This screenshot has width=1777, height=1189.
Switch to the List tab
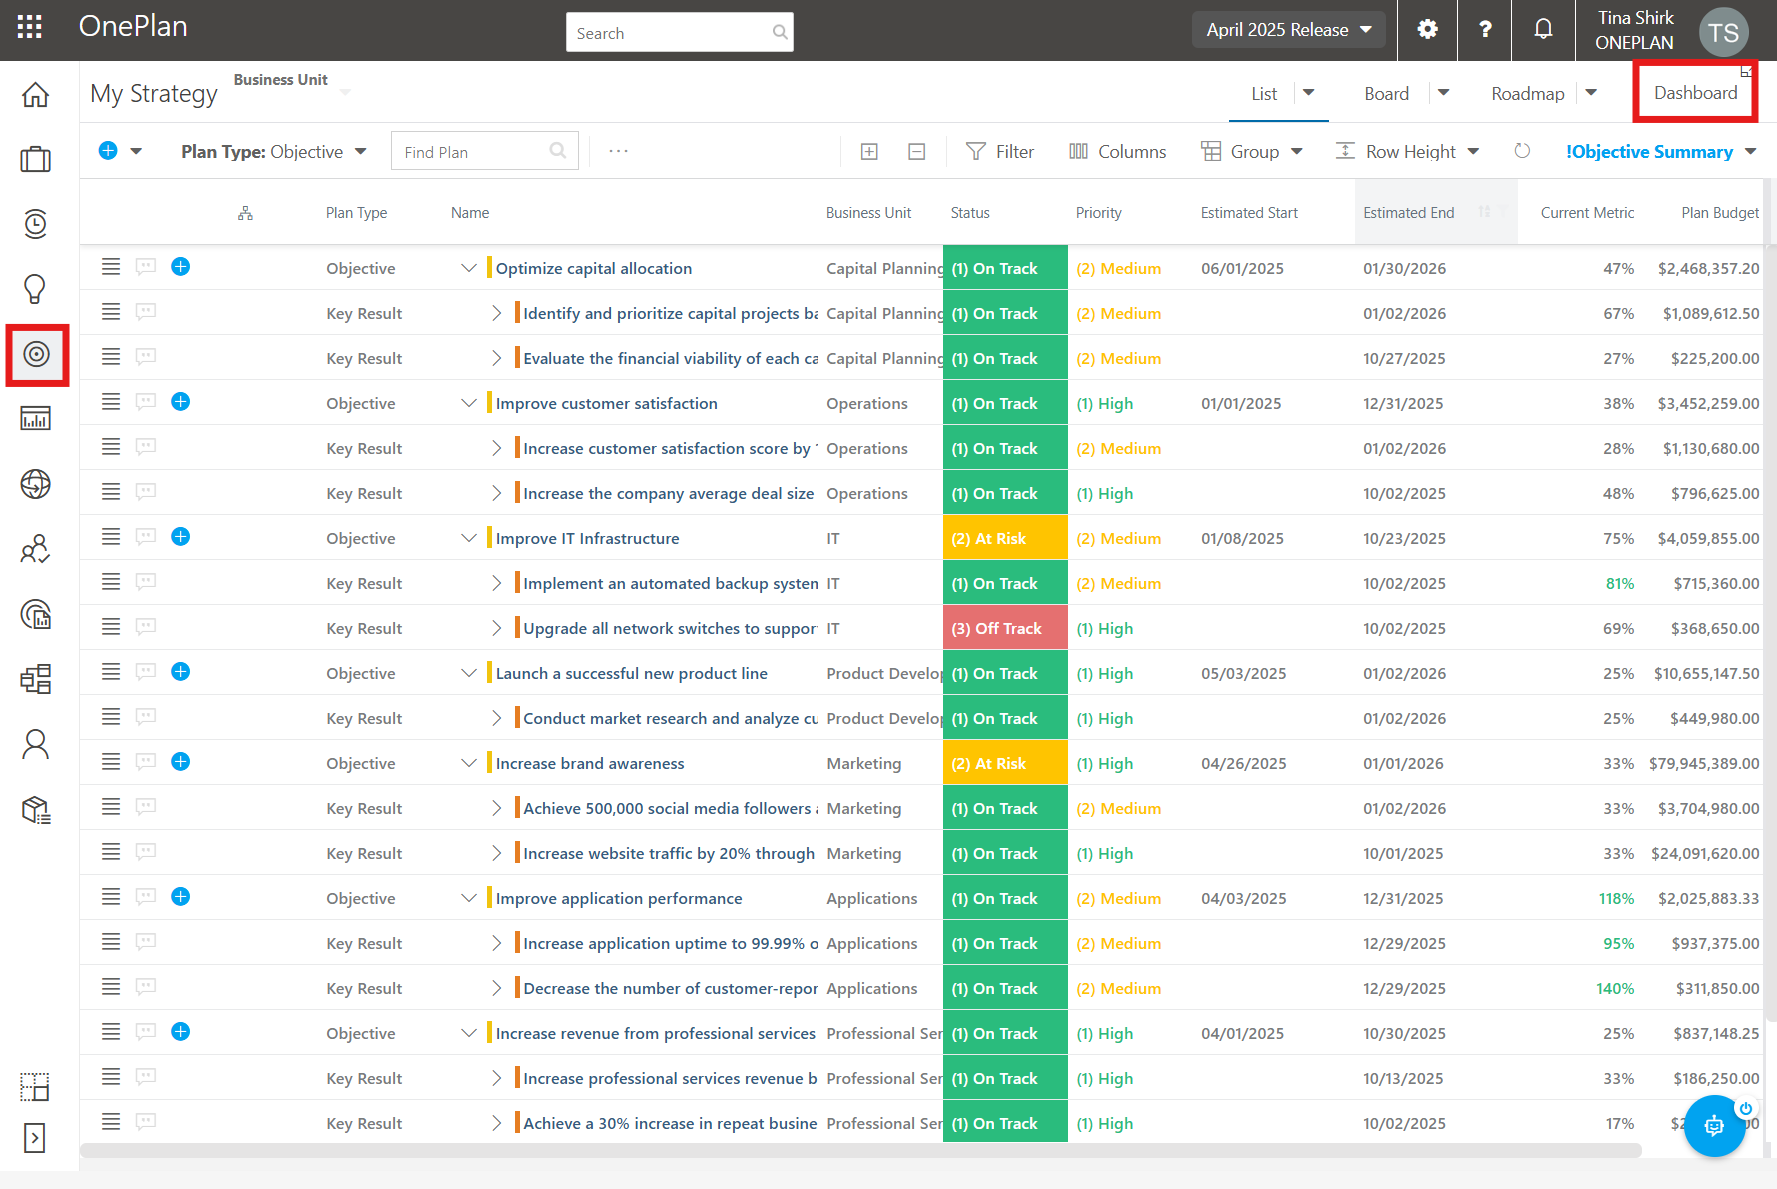pos(1264,94)
